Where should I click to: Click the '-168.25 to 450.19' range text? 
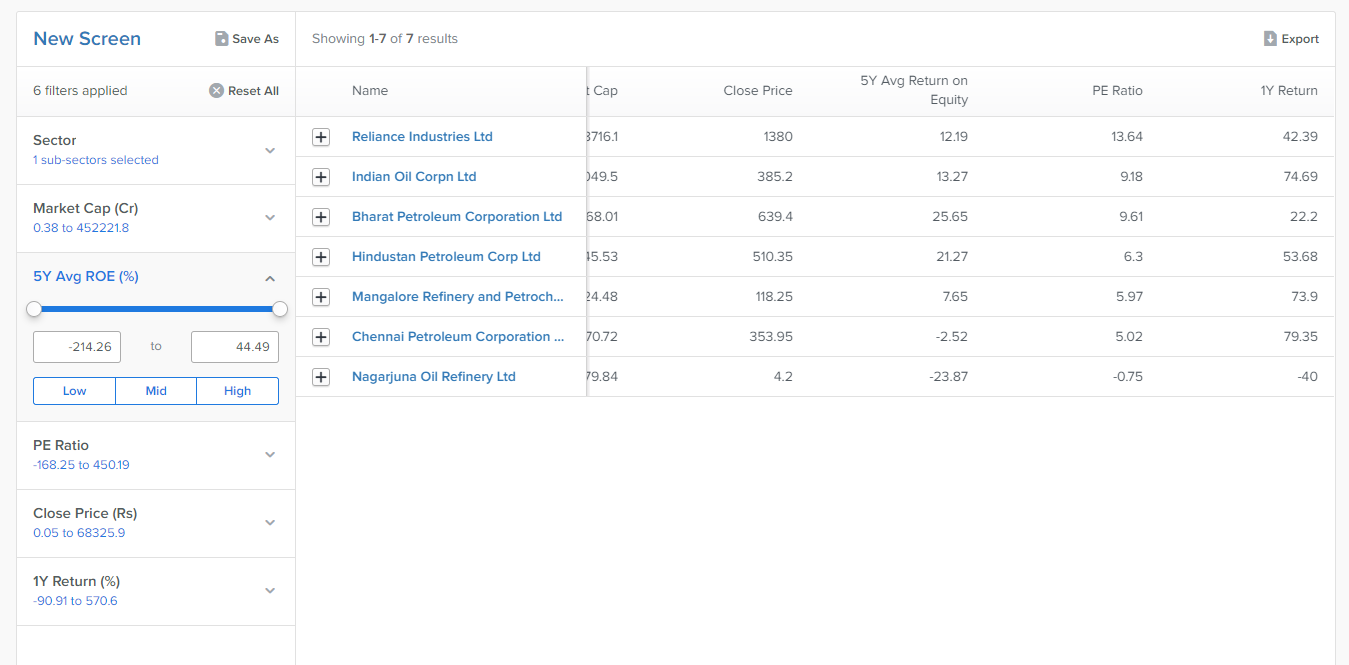click(81, 465)
